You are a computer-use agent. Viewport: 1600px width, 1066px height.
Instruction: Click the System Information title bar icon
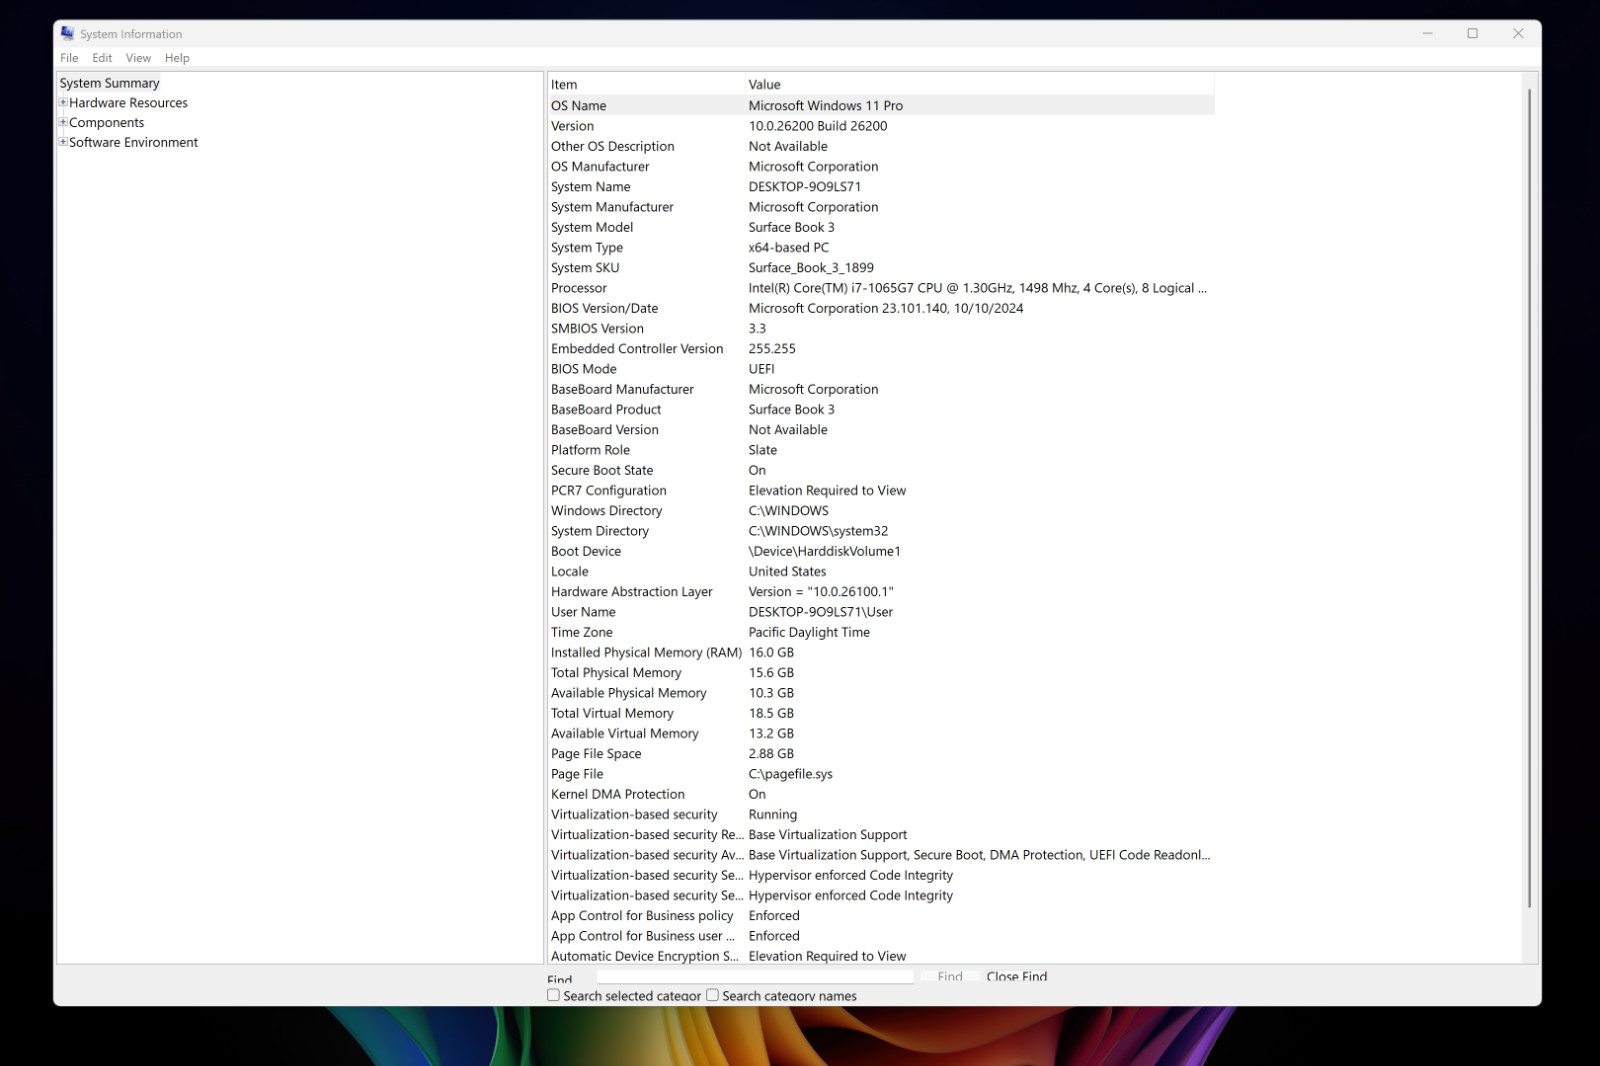pos(67,33)
